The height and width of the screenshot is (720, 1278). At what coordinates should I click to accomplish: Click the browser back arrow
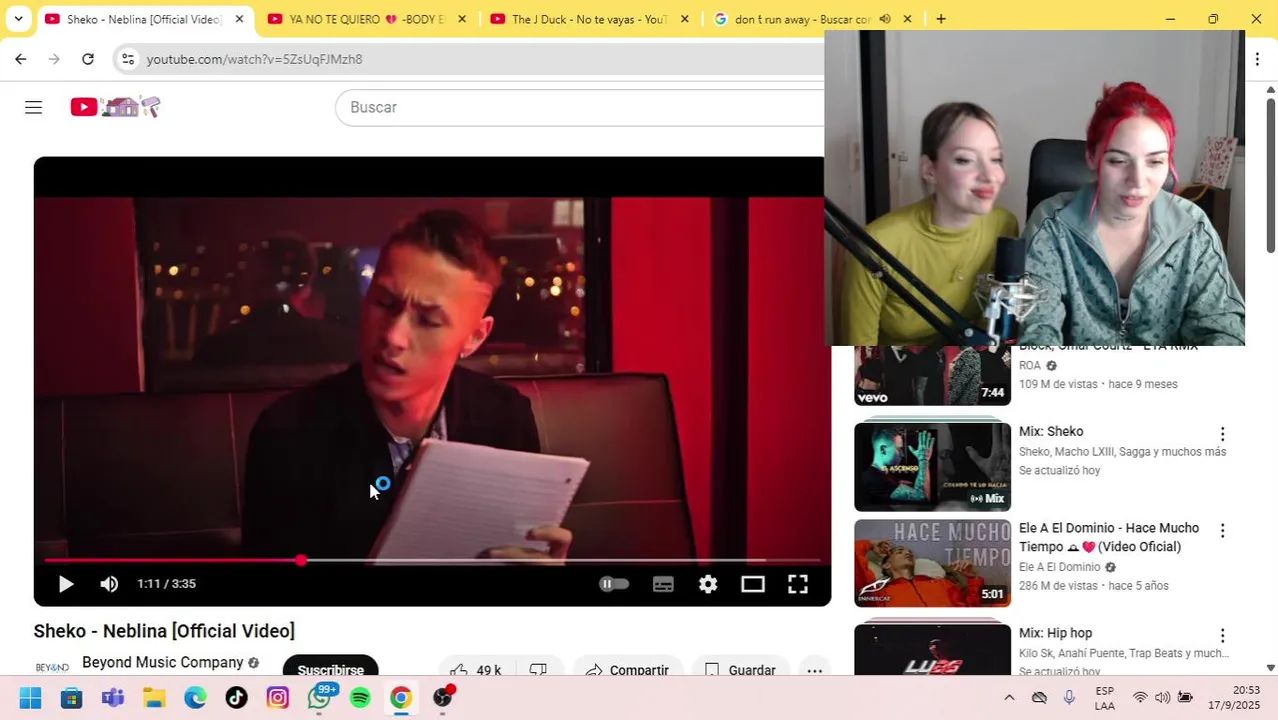tap(21, 59)
